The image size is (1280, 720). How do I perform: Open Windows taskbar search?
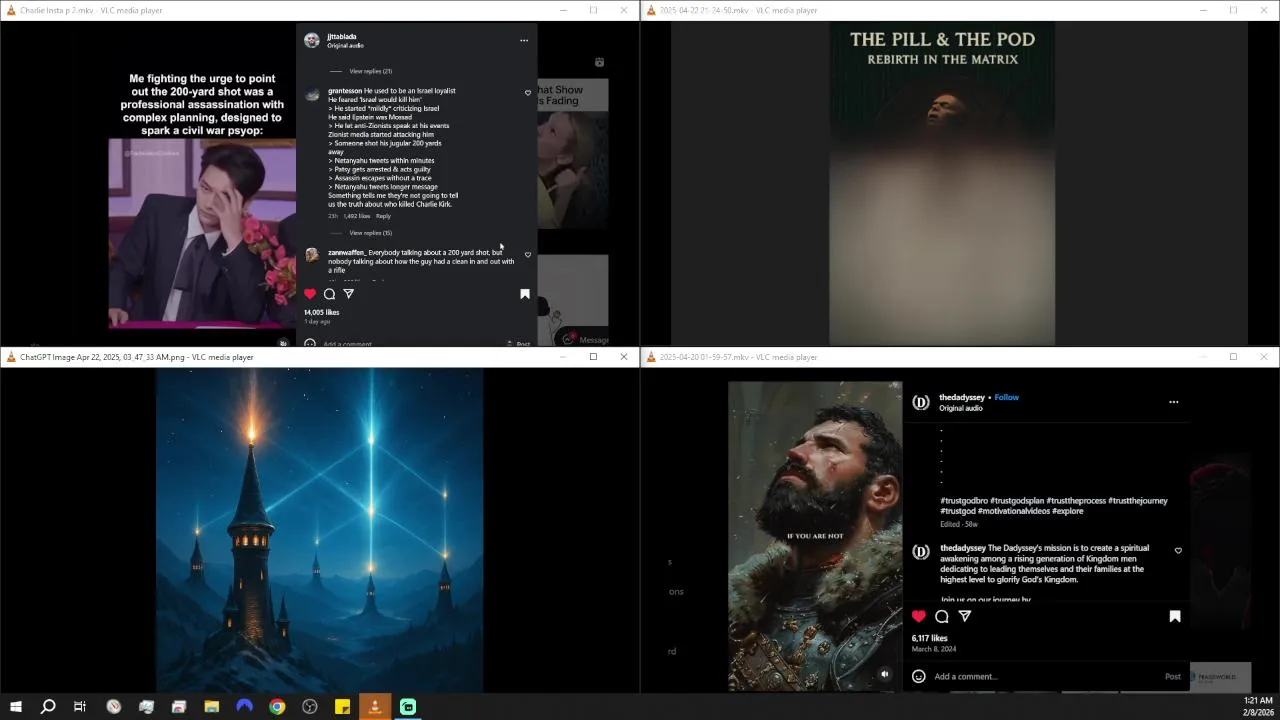[48, 707]
